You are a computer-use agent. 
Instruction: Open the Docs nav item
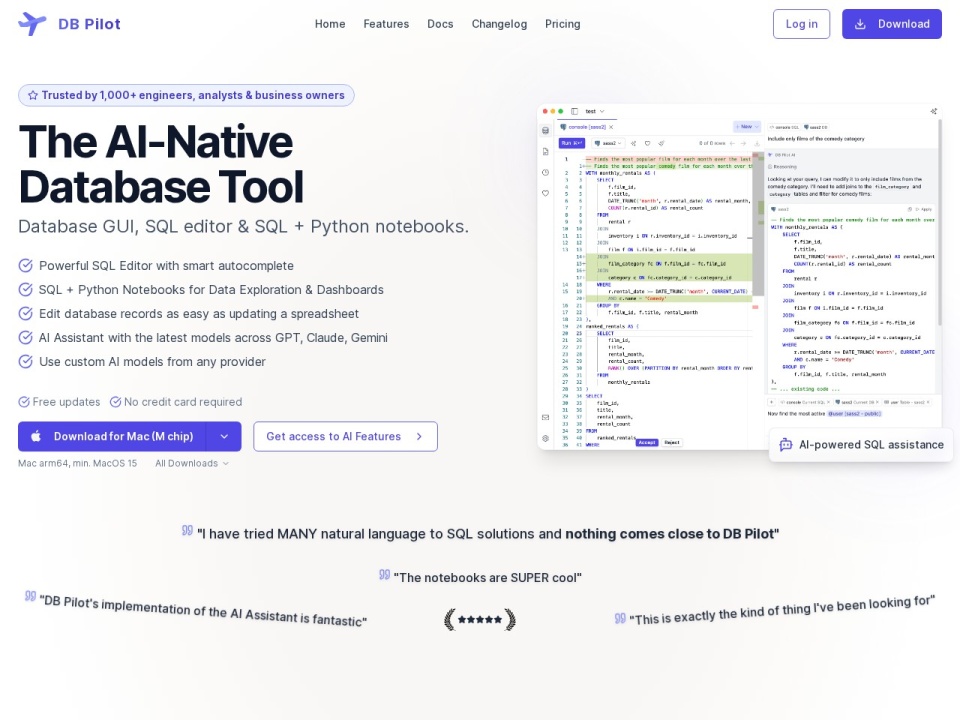point(440,24)
